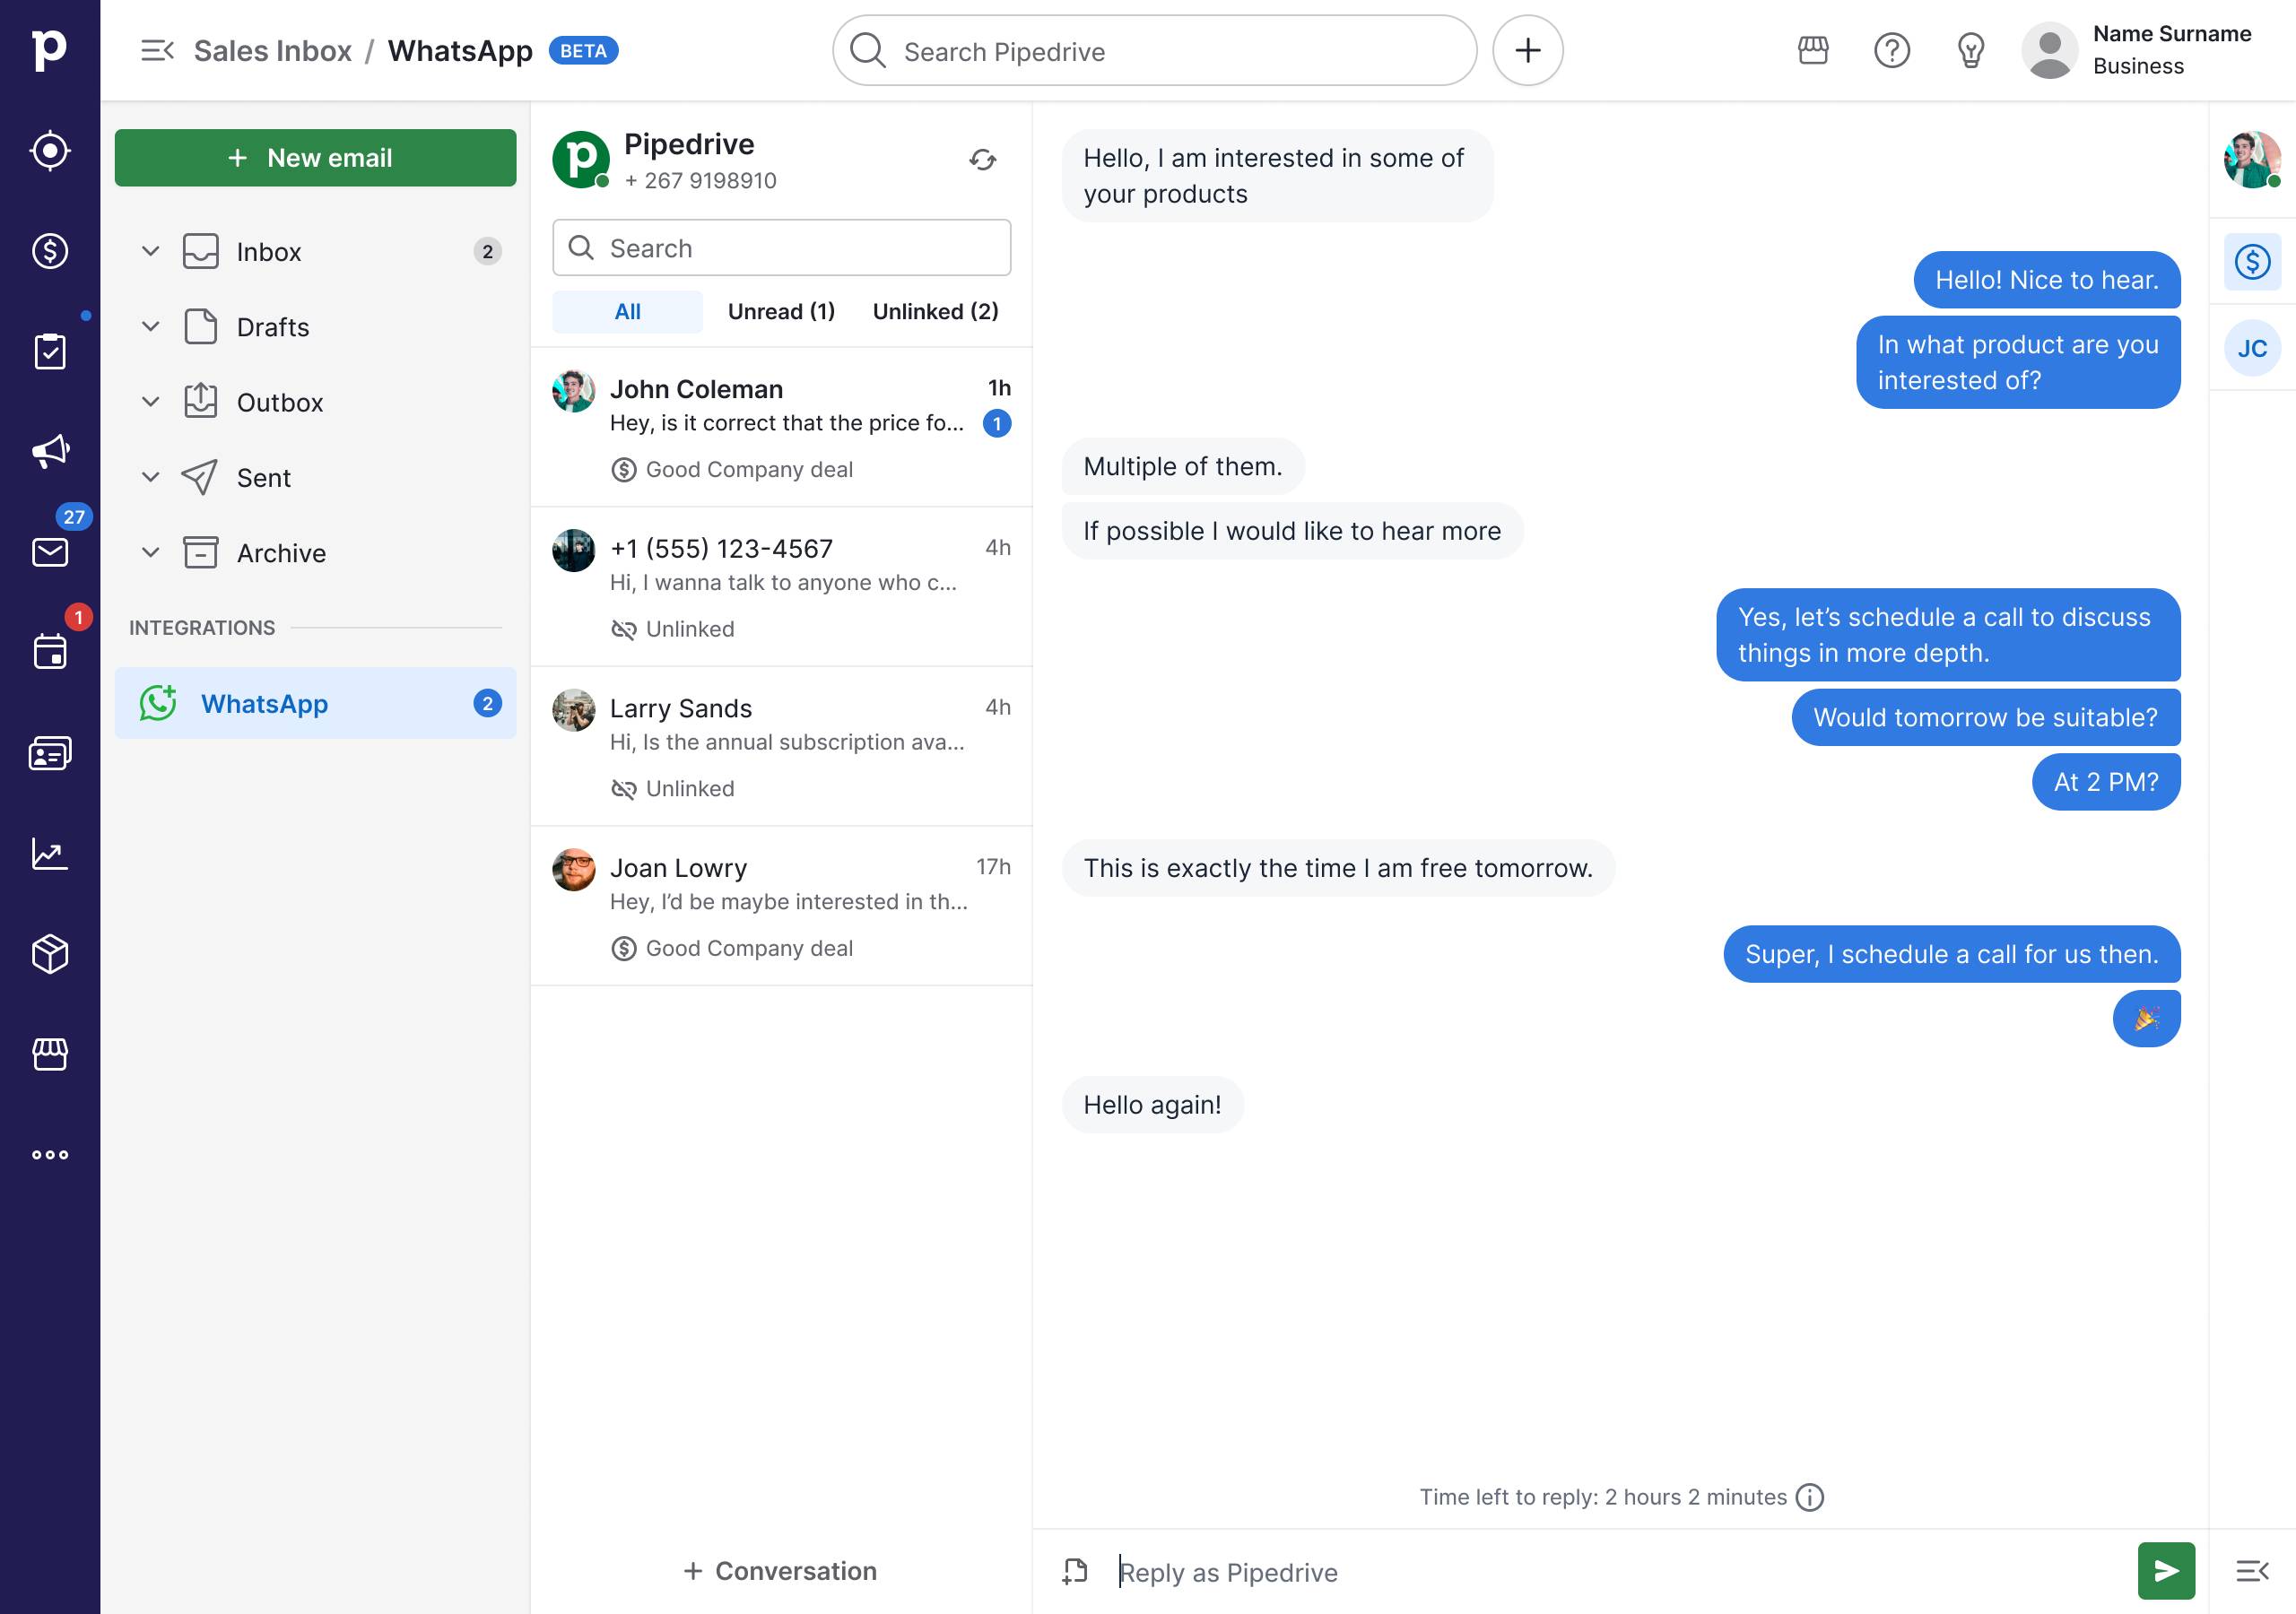Click the info icon next to reply timer

point(1809,1497)
